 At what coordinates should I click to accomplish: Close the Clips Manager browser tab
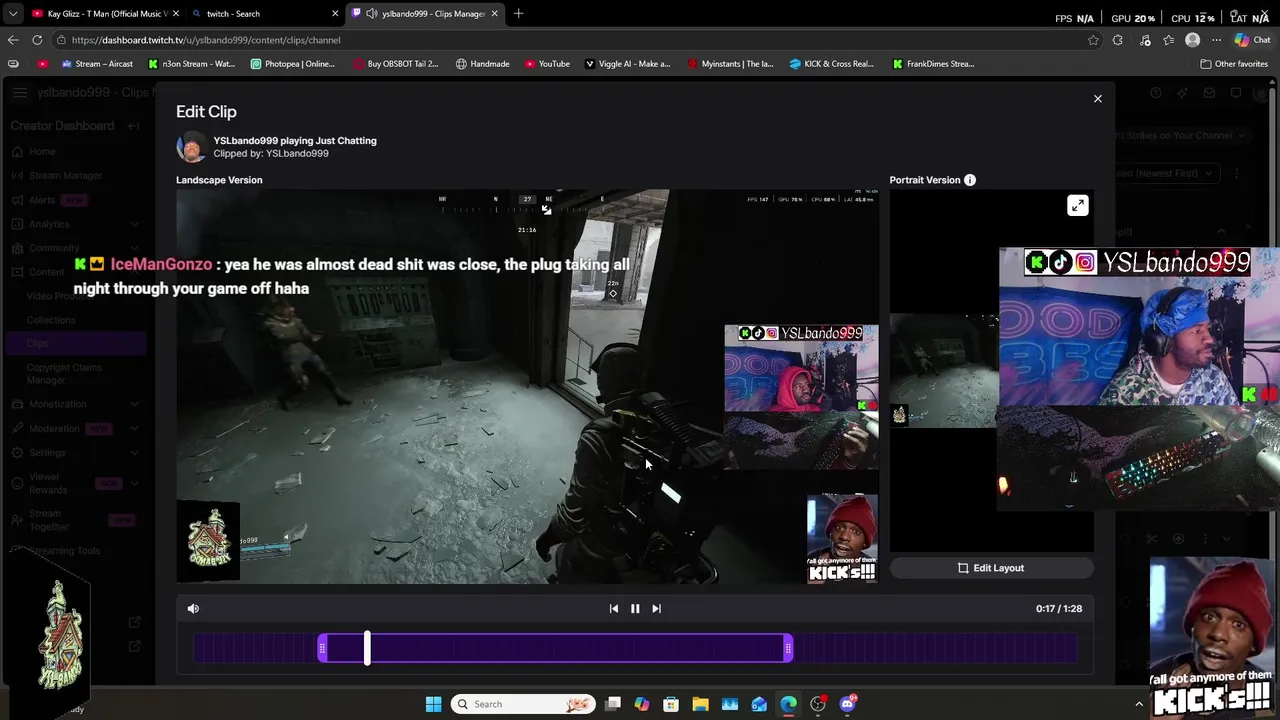pyautogui.click(x=494, y=13)
